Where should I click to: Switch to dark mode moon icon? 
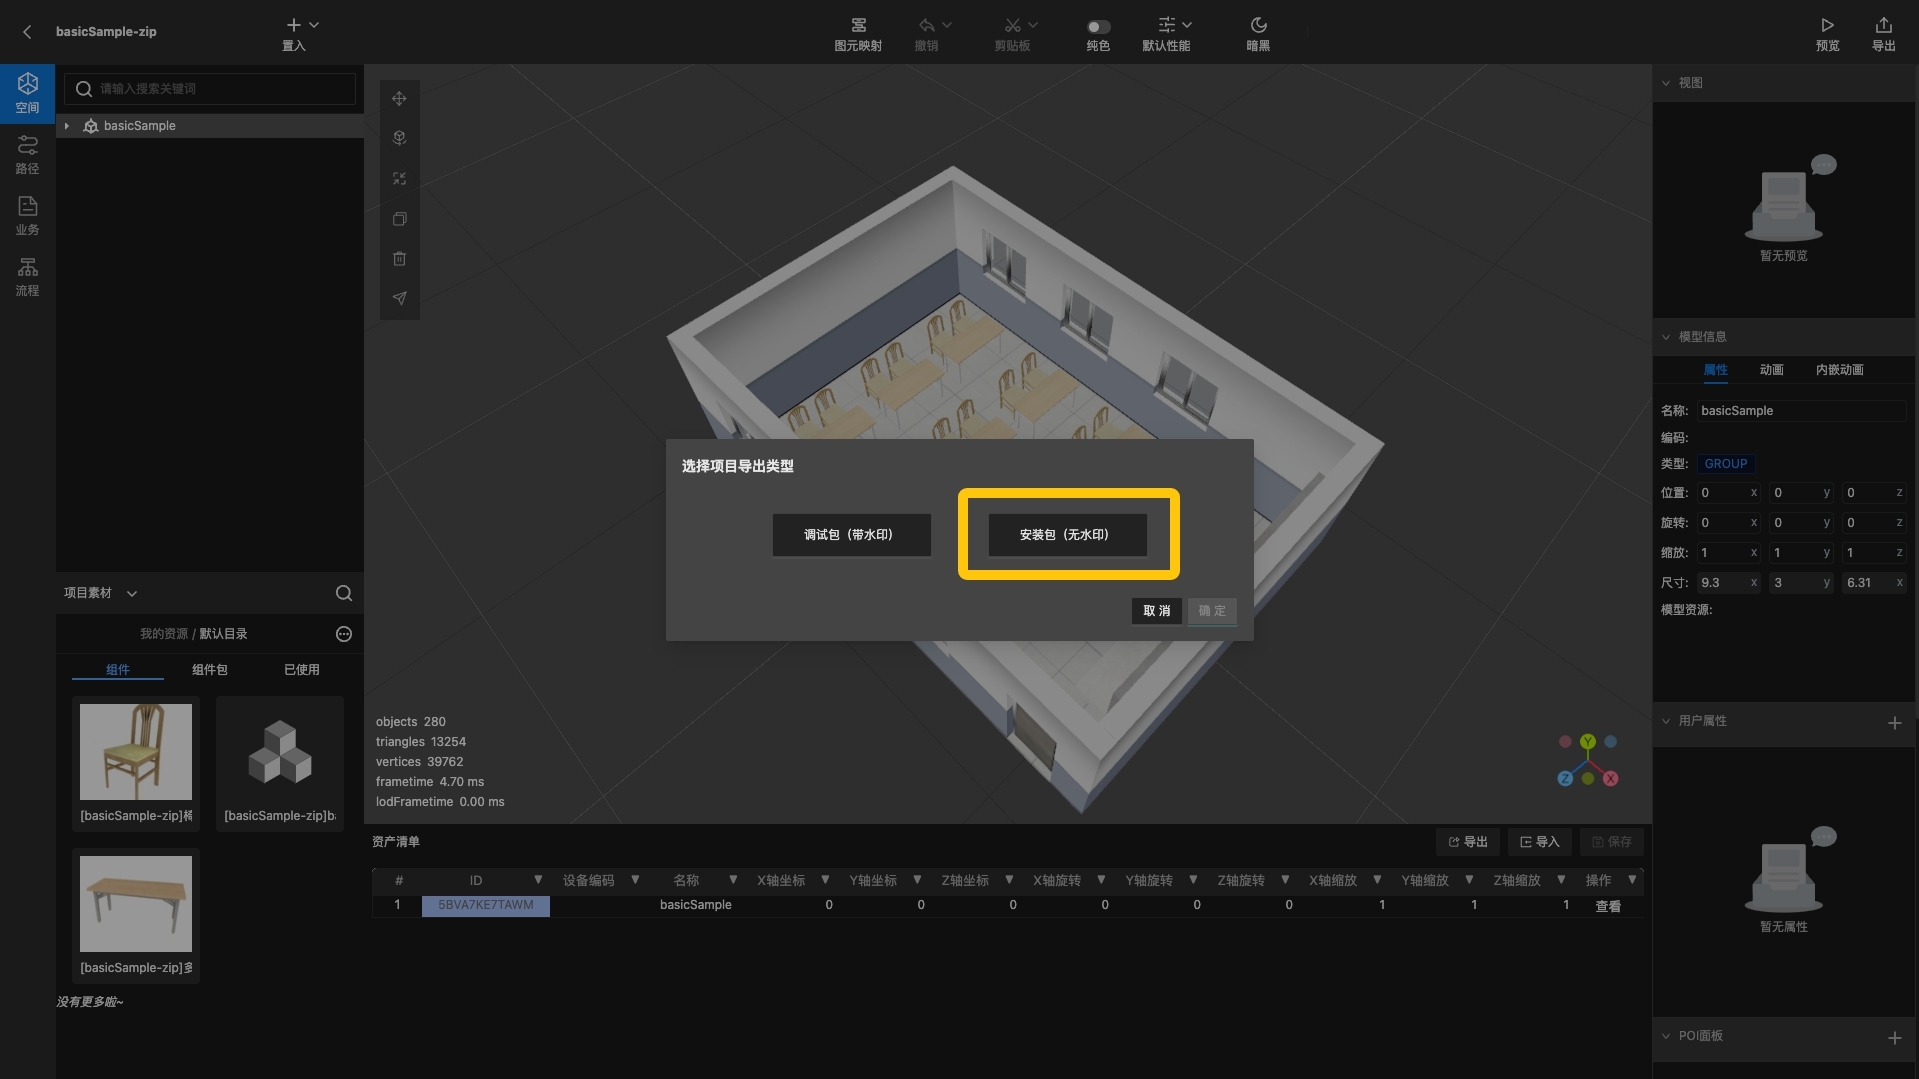pyautogui.click(x=1258, y=25)
